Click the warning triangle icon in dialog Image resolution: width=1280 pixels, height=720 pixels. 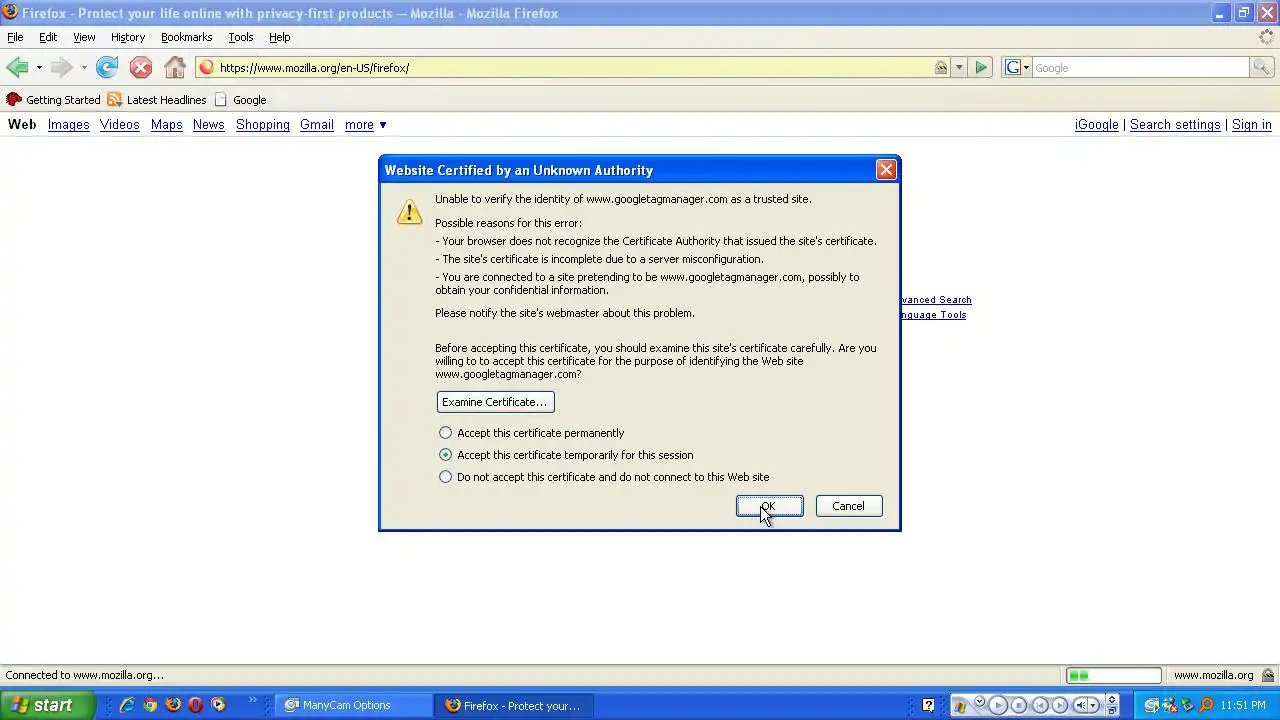(x=409, y=212)
